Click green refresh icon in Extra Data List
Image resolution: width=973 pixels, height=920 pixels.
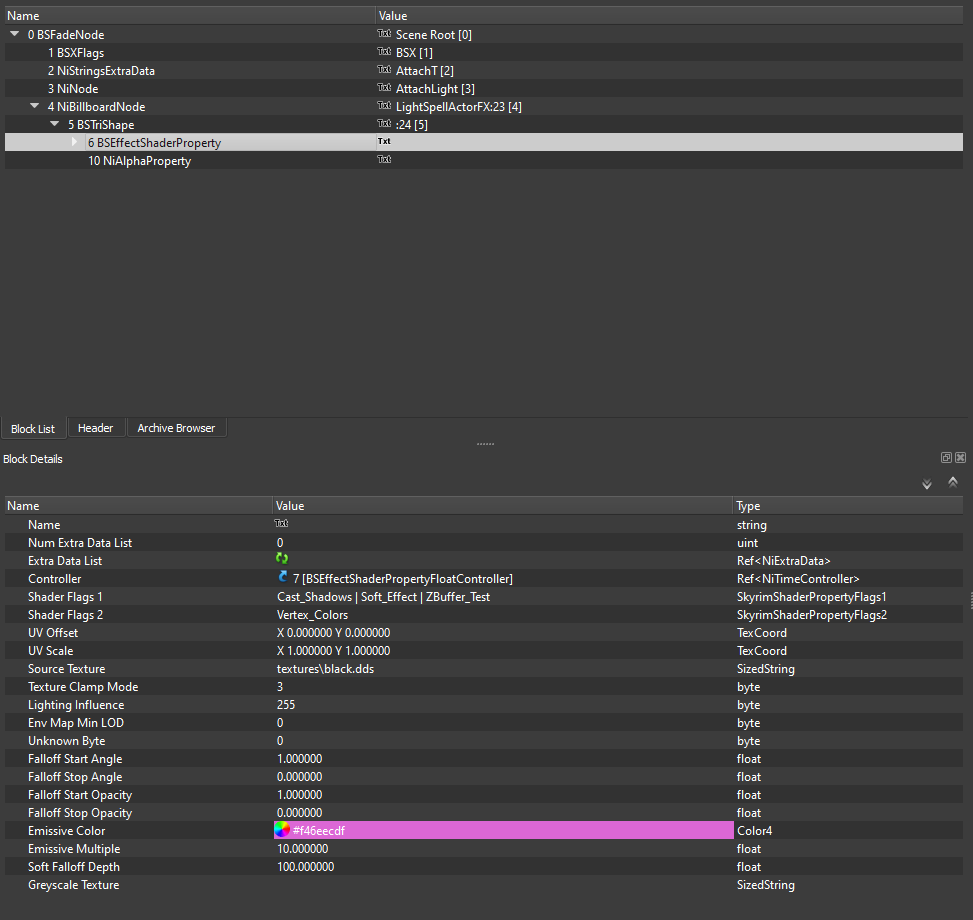[282, 558]
